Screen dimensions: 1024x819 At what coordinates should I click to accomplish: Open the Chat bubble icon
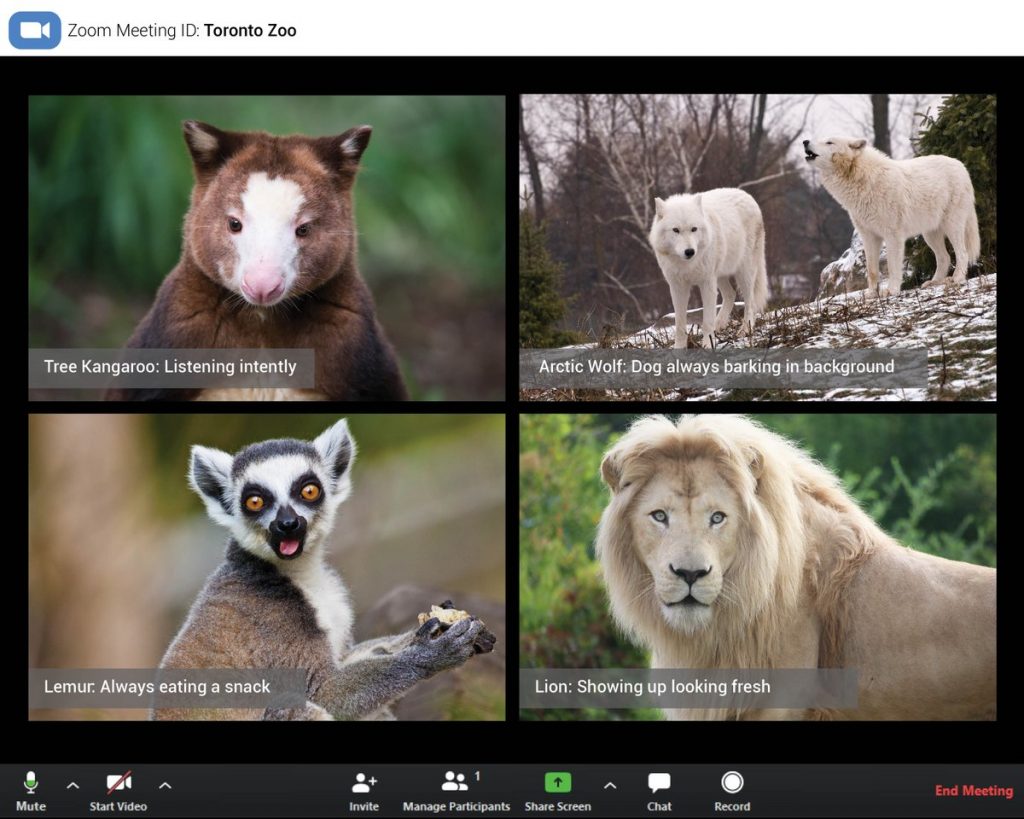click(x=659, y=783)
